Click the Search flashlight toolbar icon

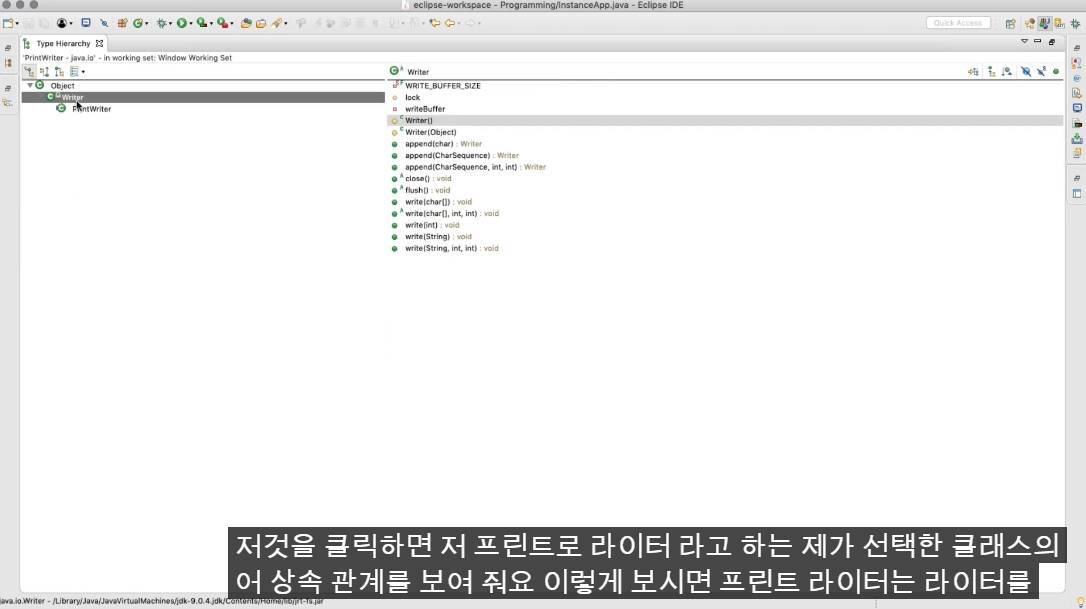[x=277, y=23]
